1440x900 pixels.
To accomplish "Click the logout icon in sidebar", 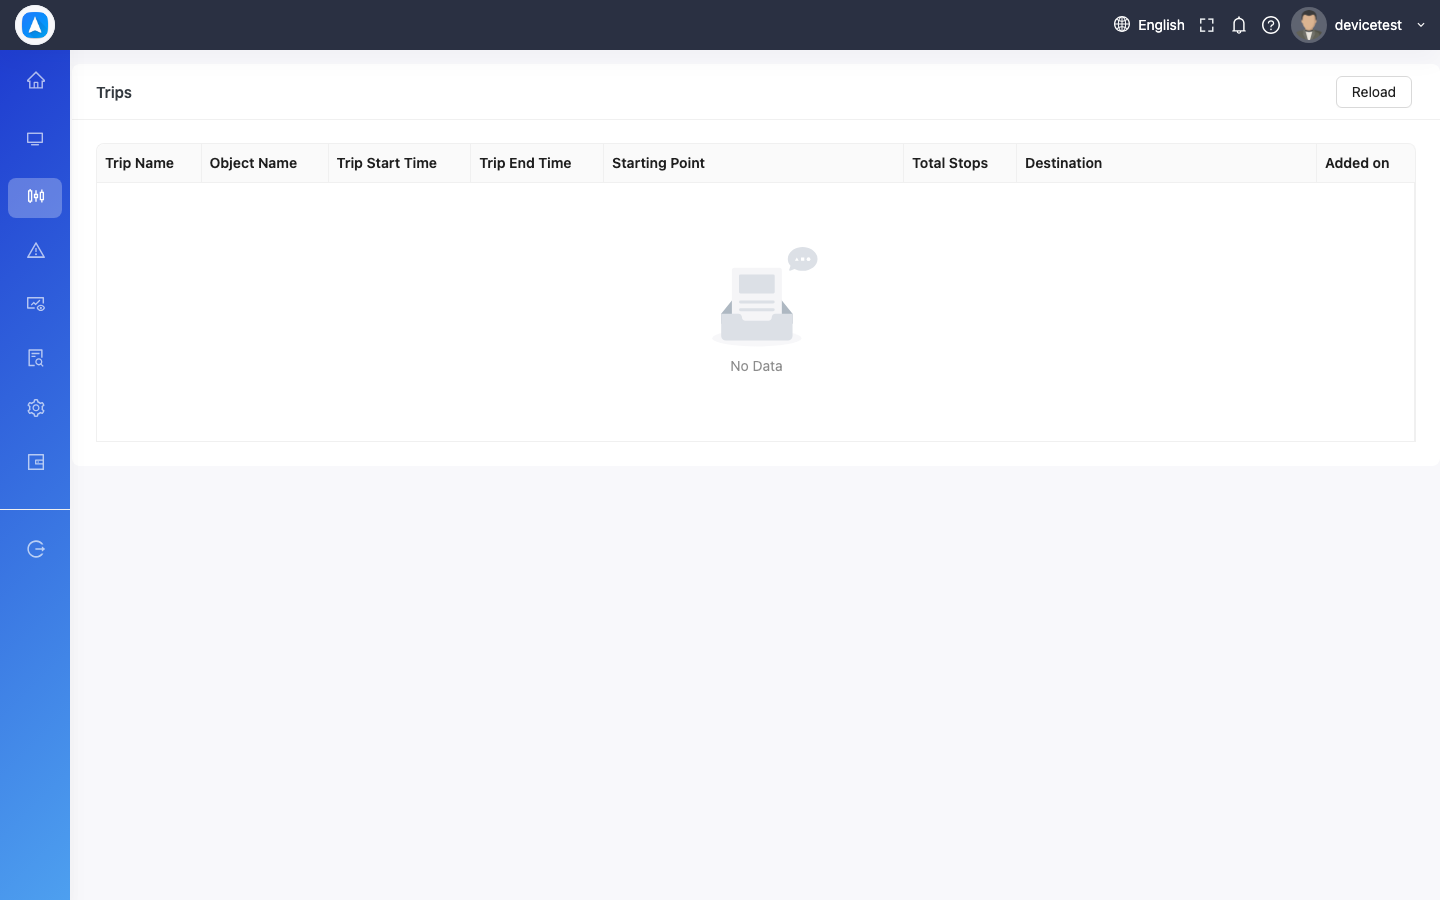I will 36,549.
